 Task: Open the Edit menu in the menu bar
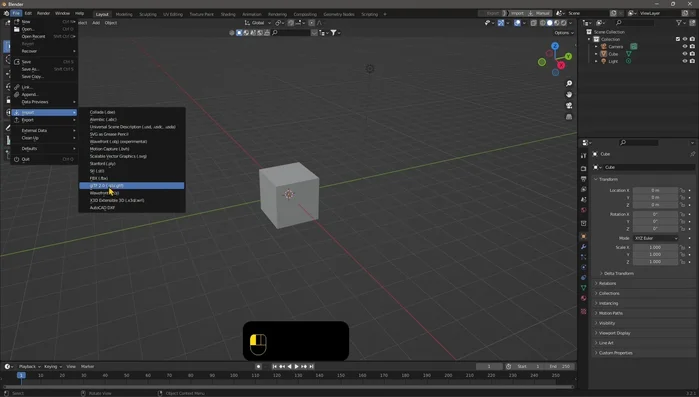[x=28, y=13]
